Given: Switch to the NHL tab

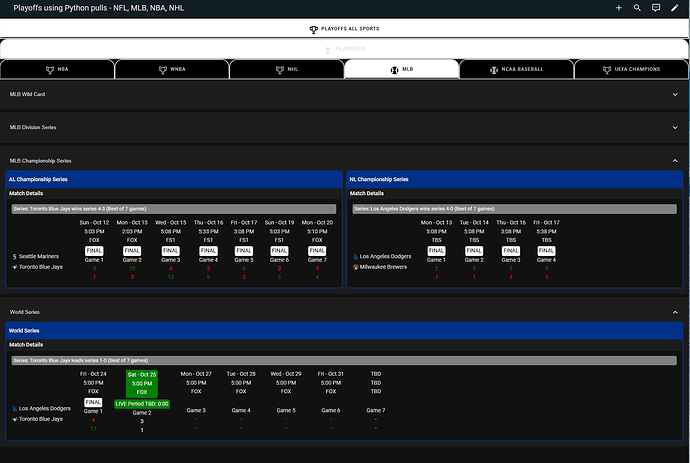Looking at the screenshot, I should point(287,70).
